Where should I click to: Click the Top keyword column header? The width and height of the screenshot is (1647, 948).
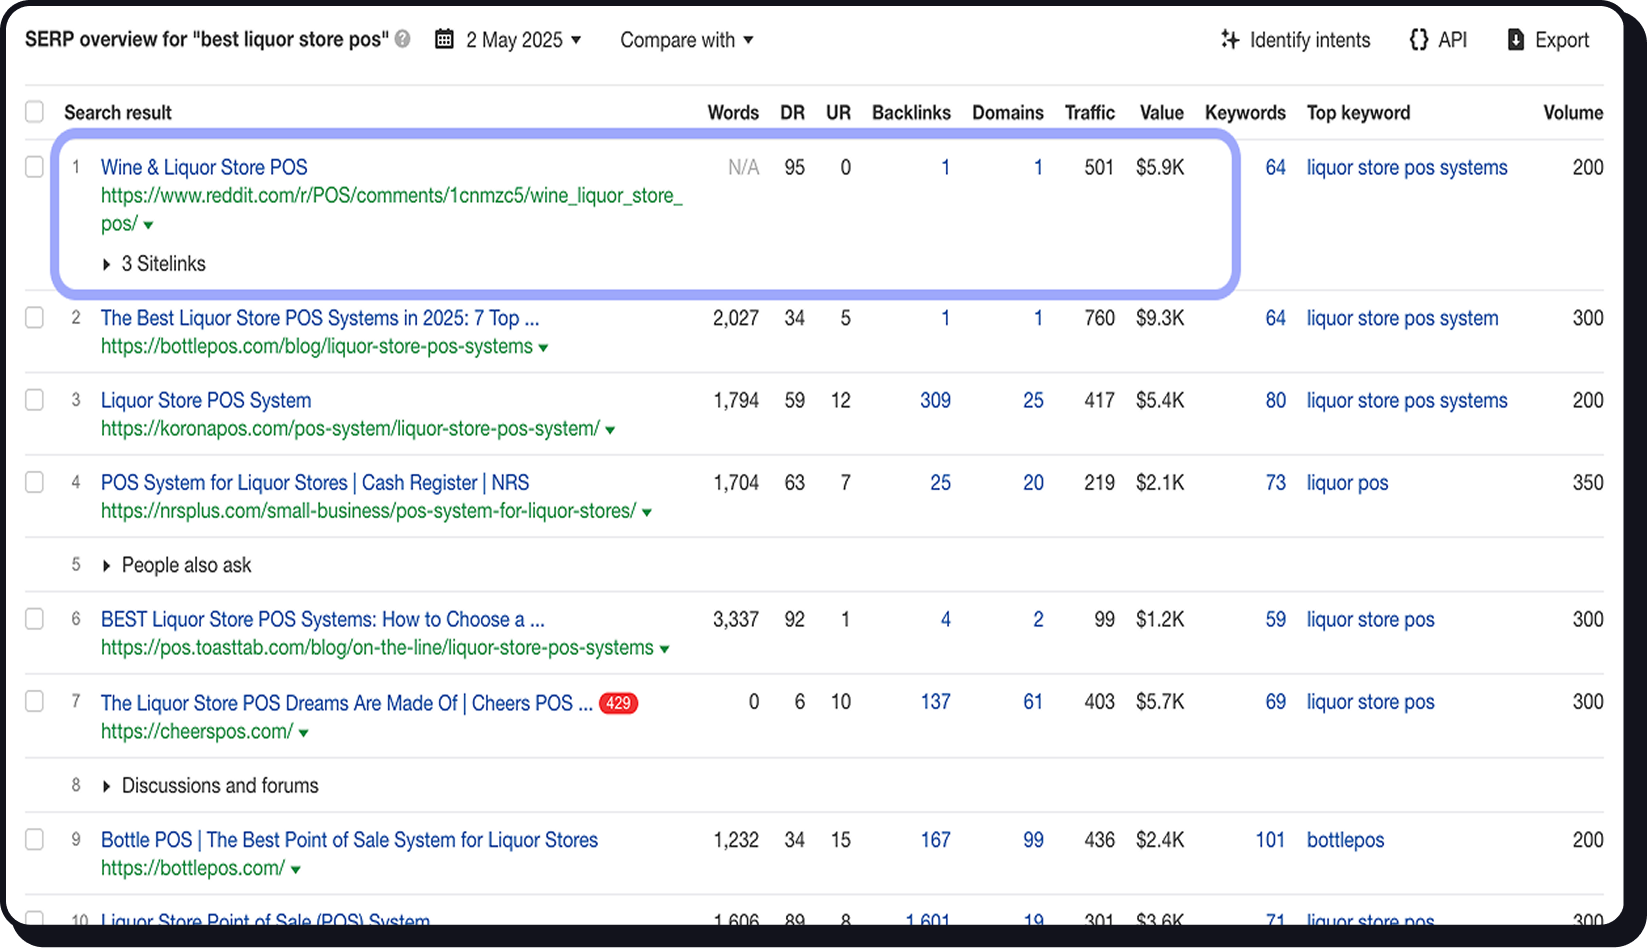click(1358, 112)
